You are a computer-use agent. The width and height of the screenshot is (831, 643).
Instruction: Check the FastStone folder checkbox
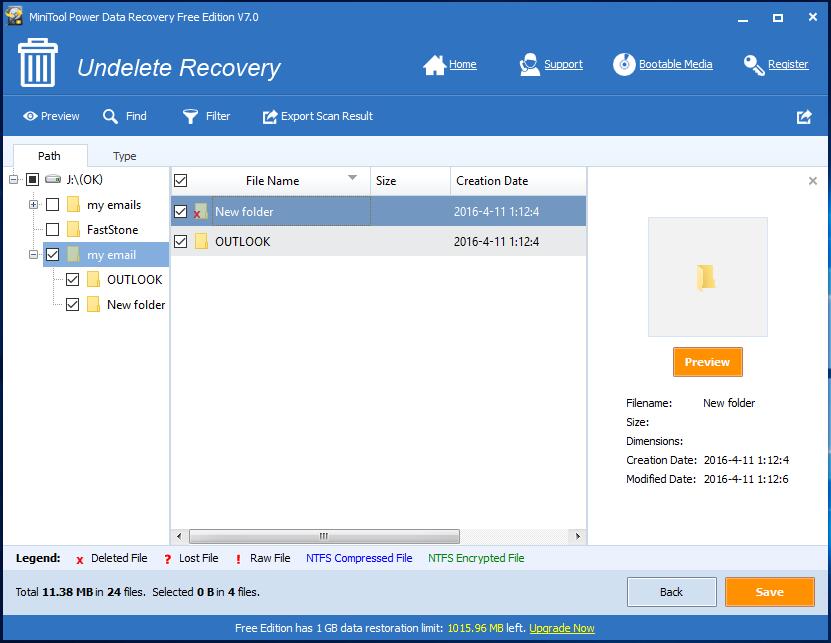[52, 230]
